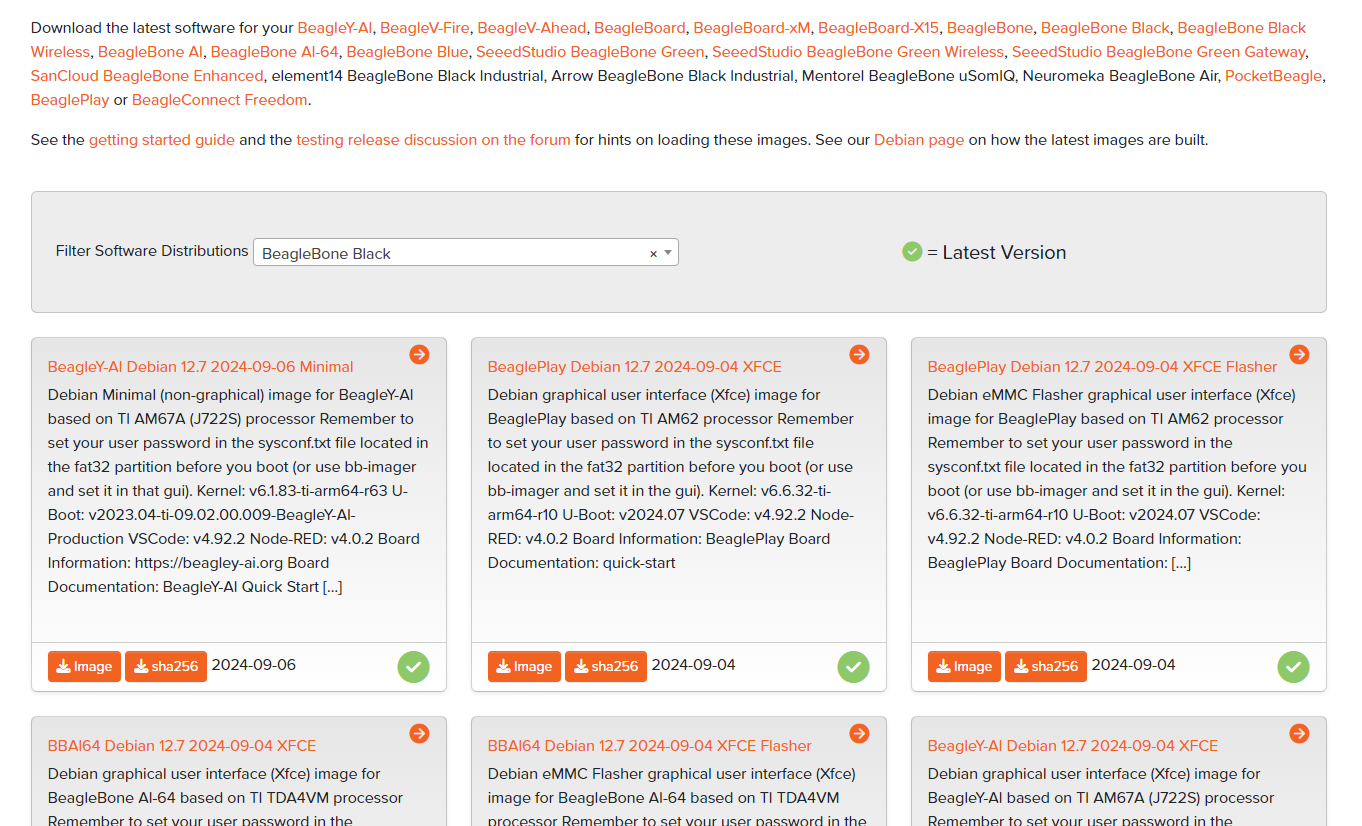This screenshot has width=1362, height=826.
Task: Follow the BeagleY-AI link in the intro paragraph
Action: [334, 28]
